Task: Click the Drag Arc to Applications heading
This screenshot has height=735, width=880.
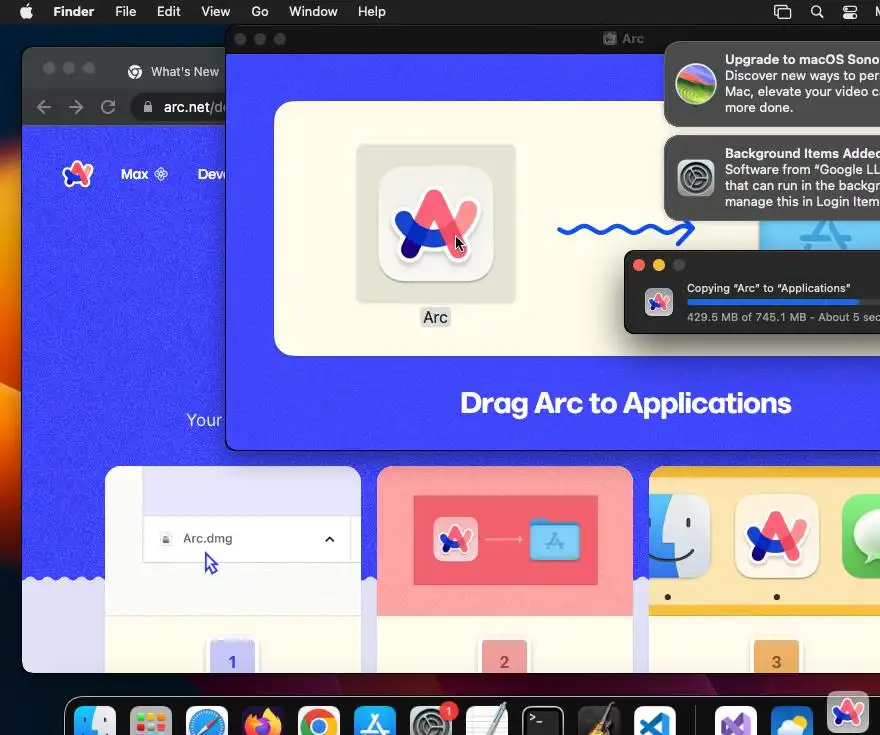Action: (x=625, y=403)
